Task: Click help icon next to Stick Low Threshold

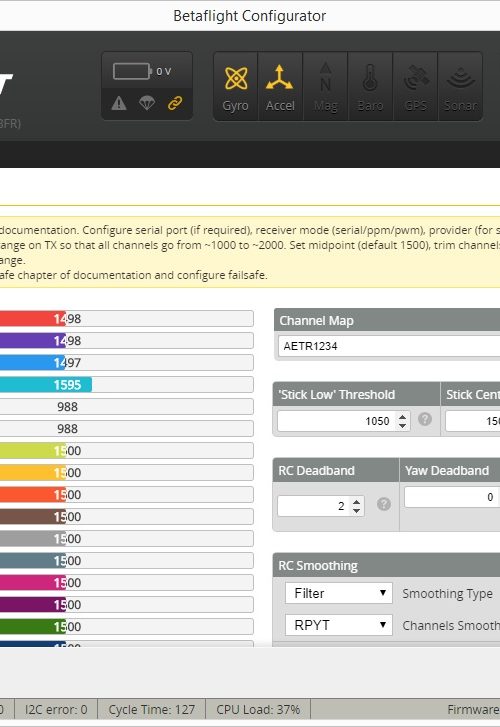Action: tap(425, 419)
